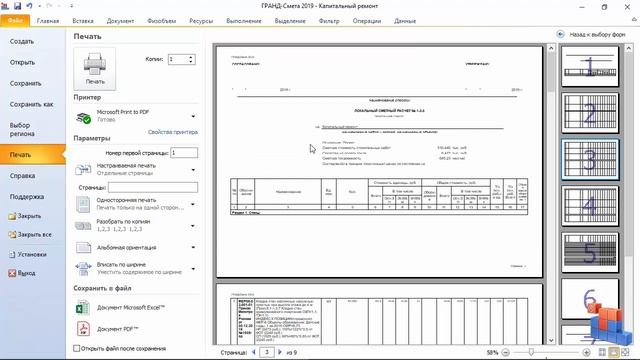Click the Разобрать по копиям collate icon
Viewport: 640px width, 360px height.
(x=83, y=226)
